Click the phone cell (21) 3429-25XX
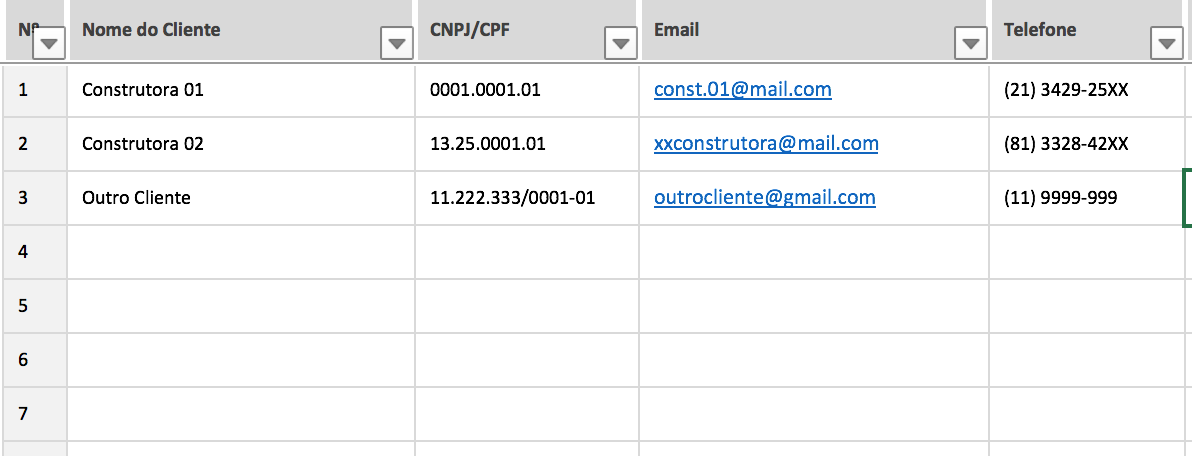1192x456 pixels. click(1066, 90)
